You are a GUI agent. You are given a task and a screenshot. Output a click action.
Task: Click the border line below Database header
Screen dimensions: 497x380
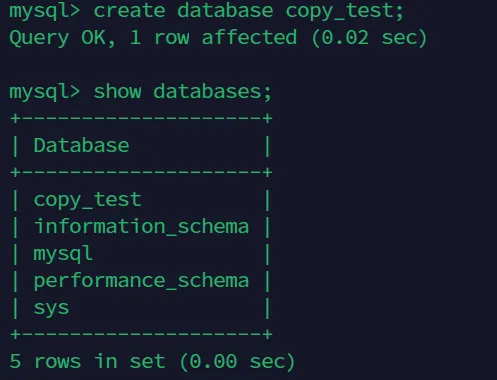pyautogui.click(x=141, y=172)
